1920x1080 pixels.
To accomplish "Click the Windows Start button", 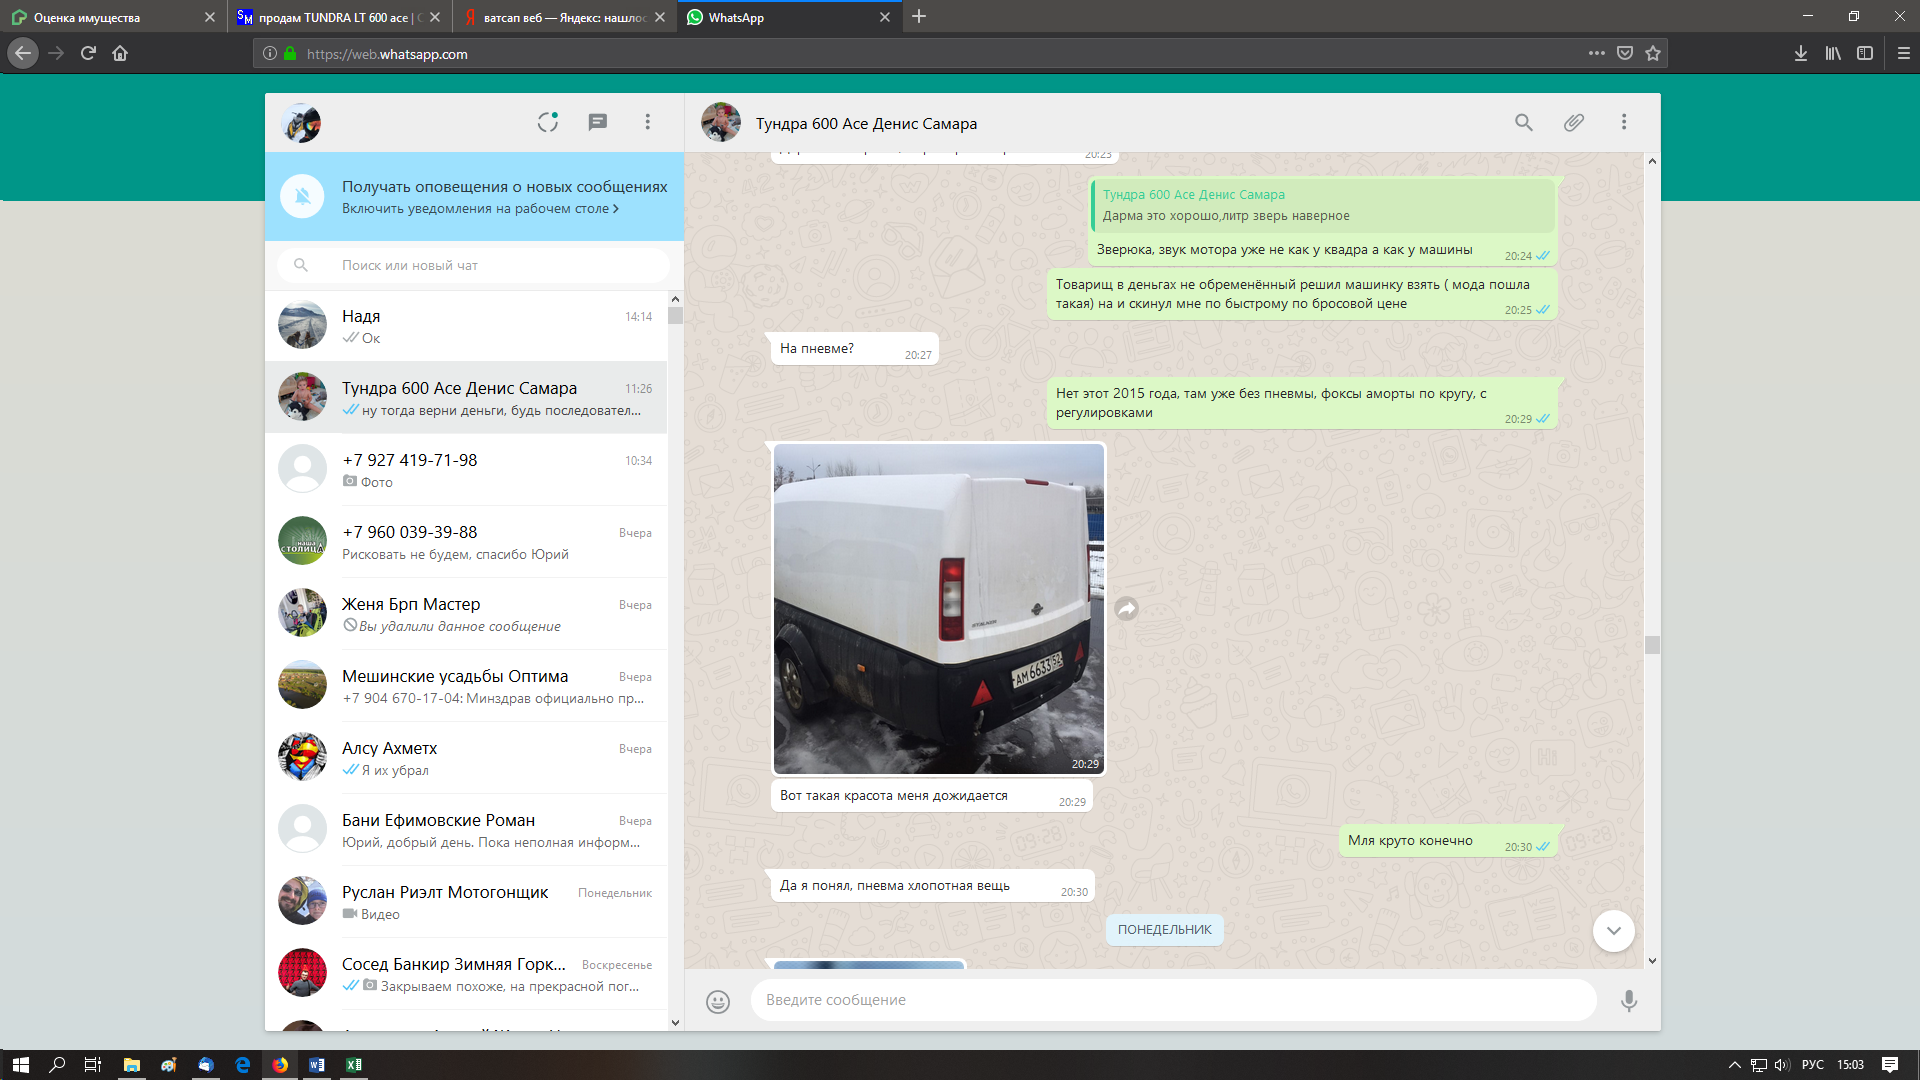I will (20, 1065).
